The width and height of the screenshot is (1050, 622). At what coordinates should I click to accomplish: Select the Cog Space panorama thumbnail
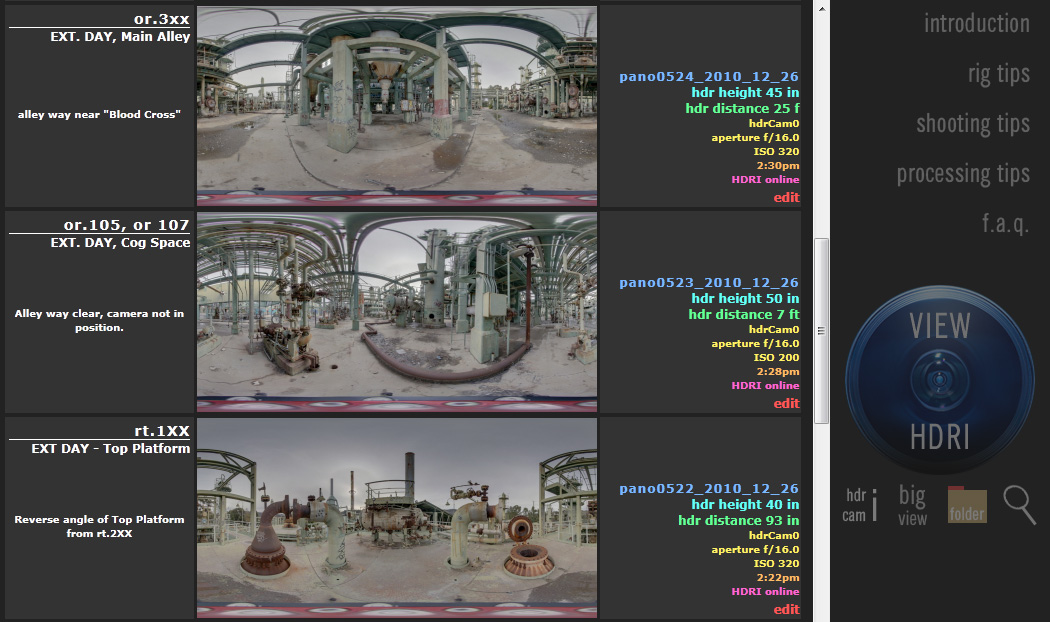point(396,312)
